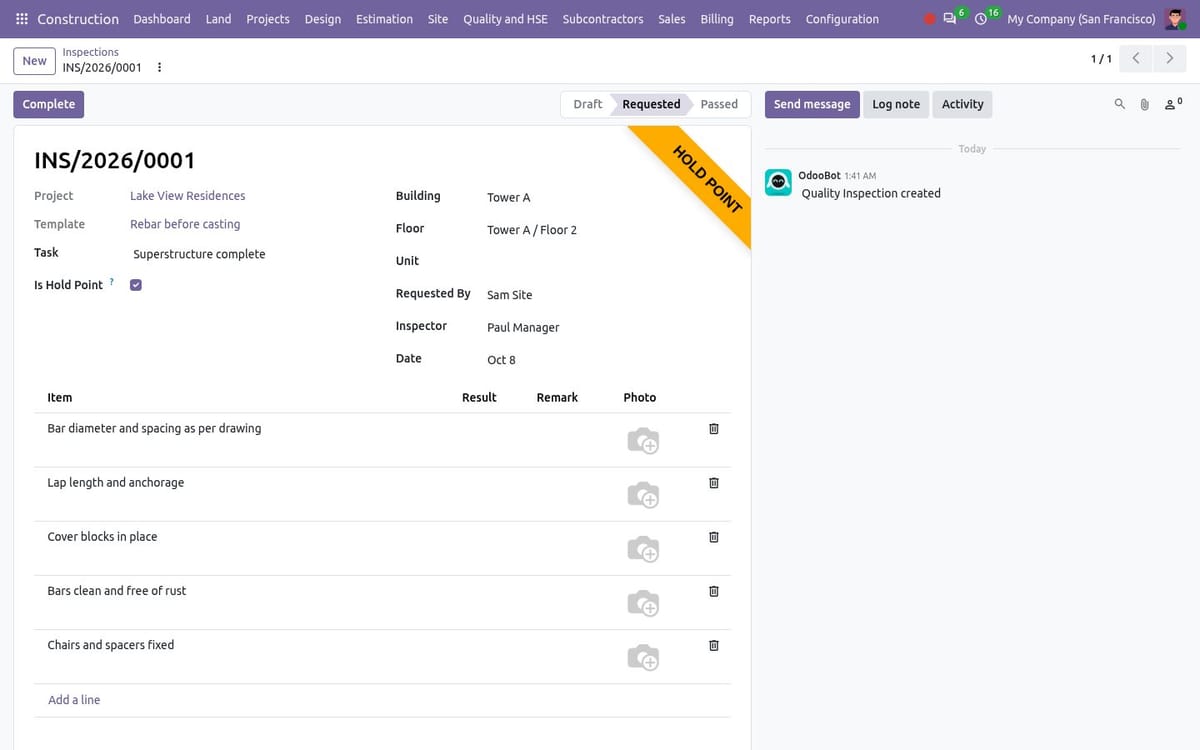Click Send message in chatter

[812, 104]
